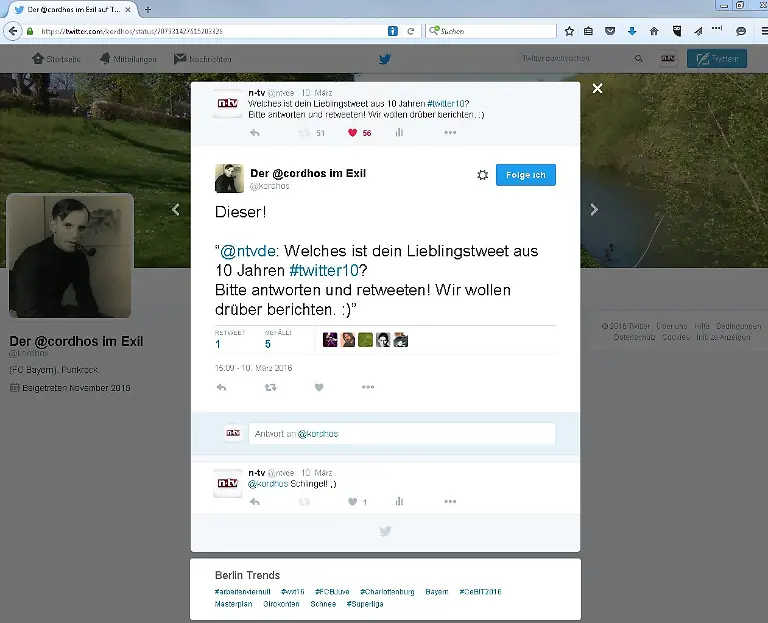Click the browser back arrow button
Viewport: 768px width, 623px height.
click(13, 31)
